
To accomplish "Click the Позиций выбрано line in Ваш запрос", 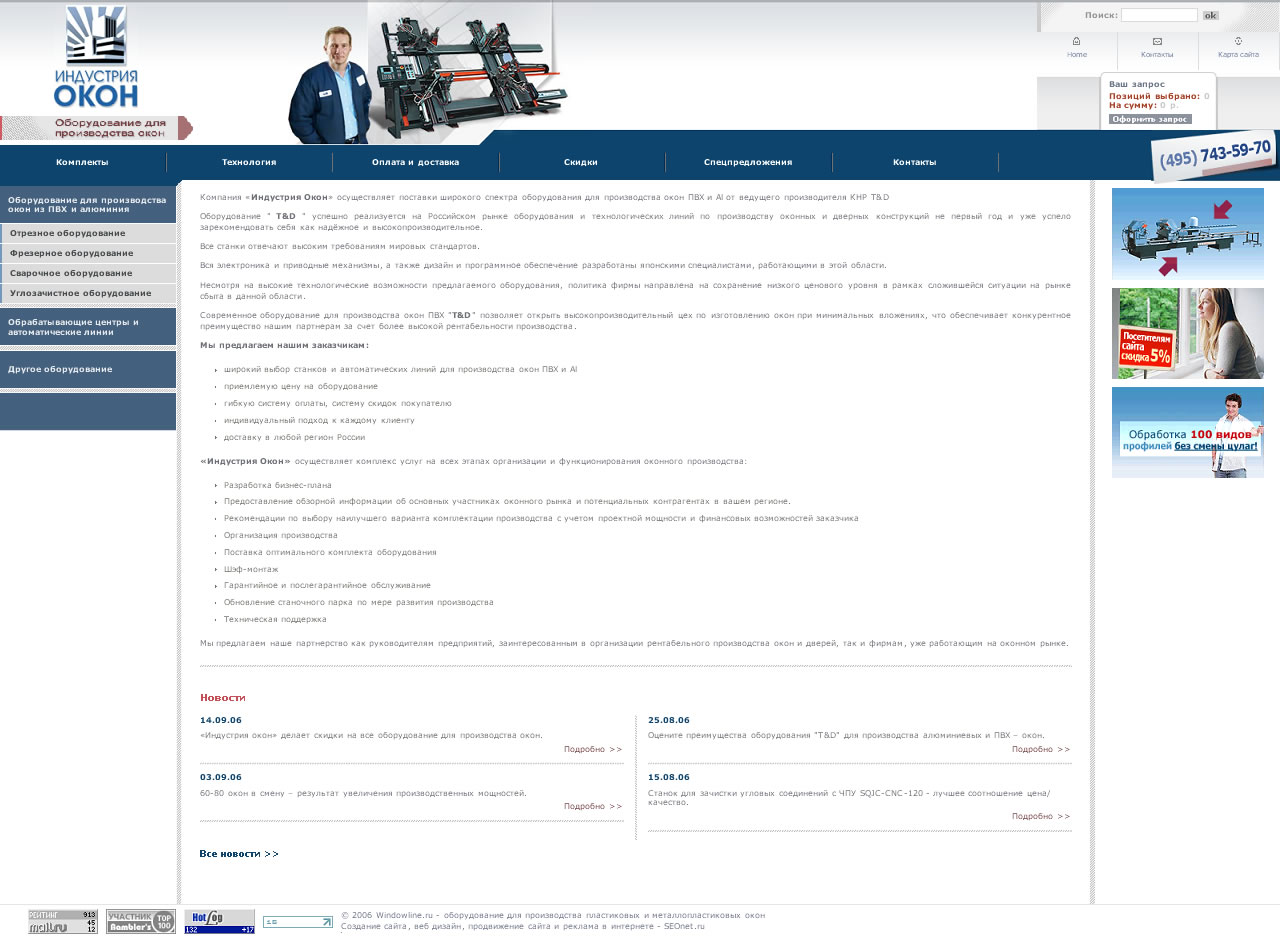I will [1159, 96].
